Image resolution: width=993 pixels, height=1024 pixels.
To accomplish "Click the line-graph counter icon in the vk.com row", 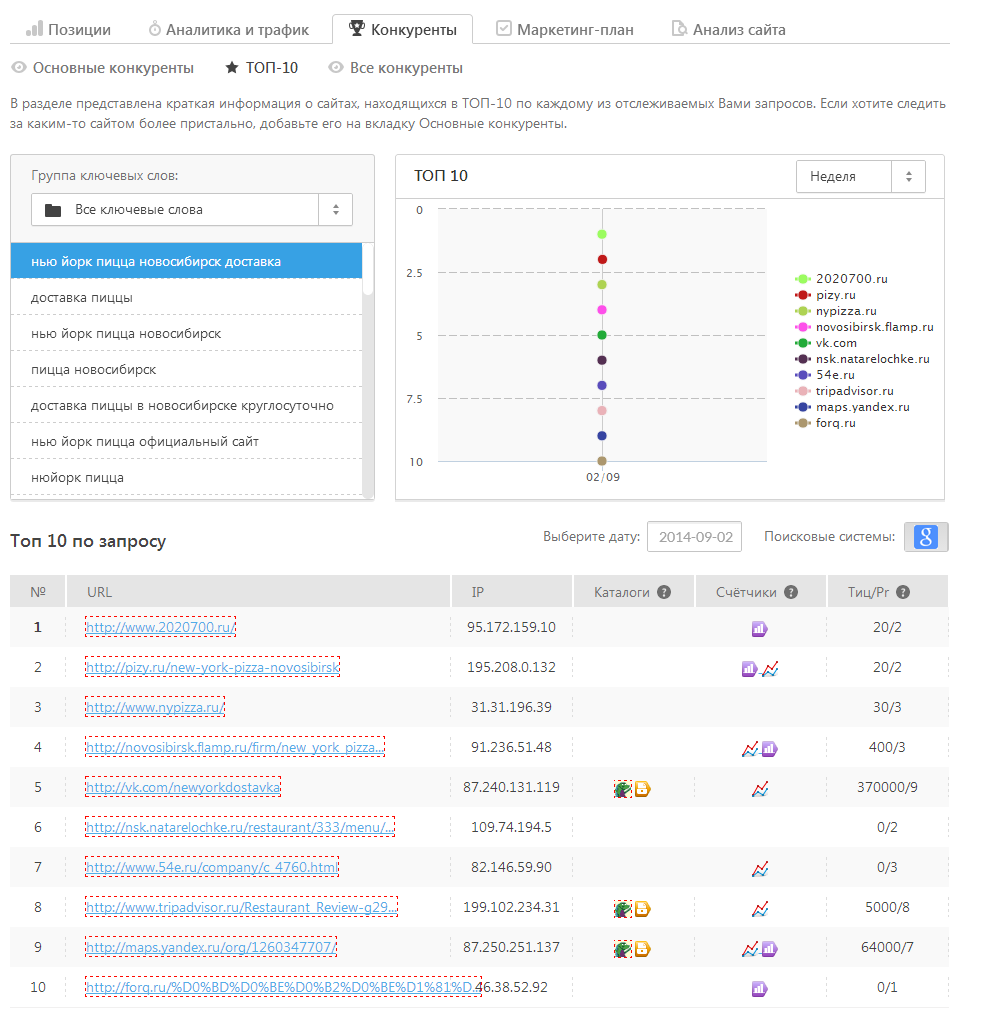I will pos(760,789).
